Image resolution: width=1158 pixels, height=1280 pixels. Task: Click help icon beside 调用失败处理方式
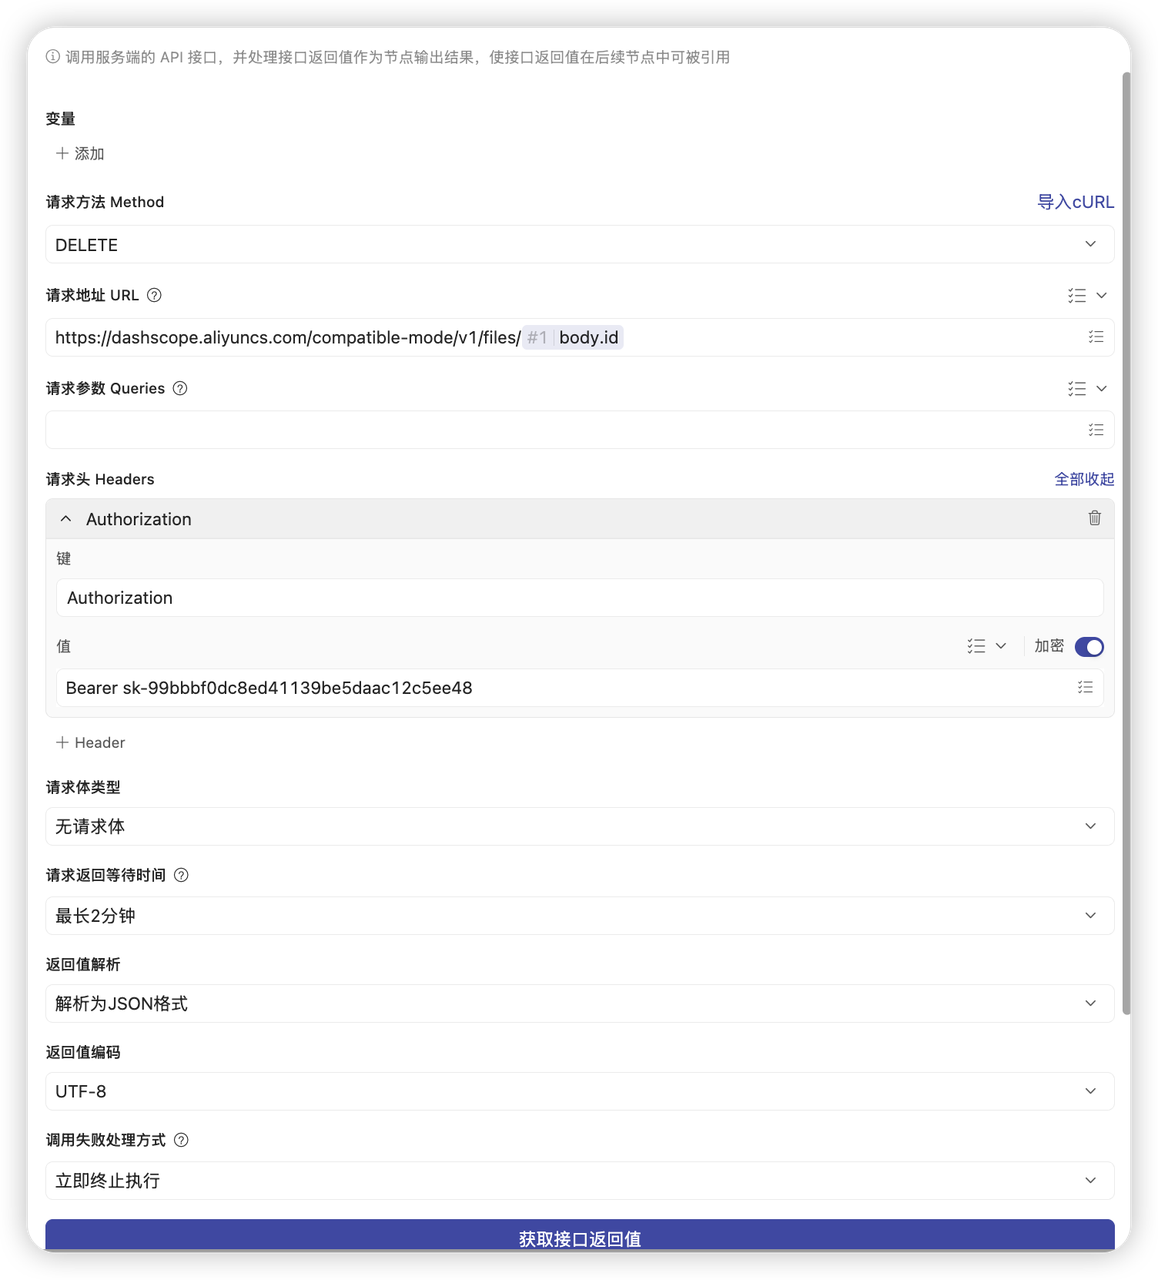tap(181, 1140)
